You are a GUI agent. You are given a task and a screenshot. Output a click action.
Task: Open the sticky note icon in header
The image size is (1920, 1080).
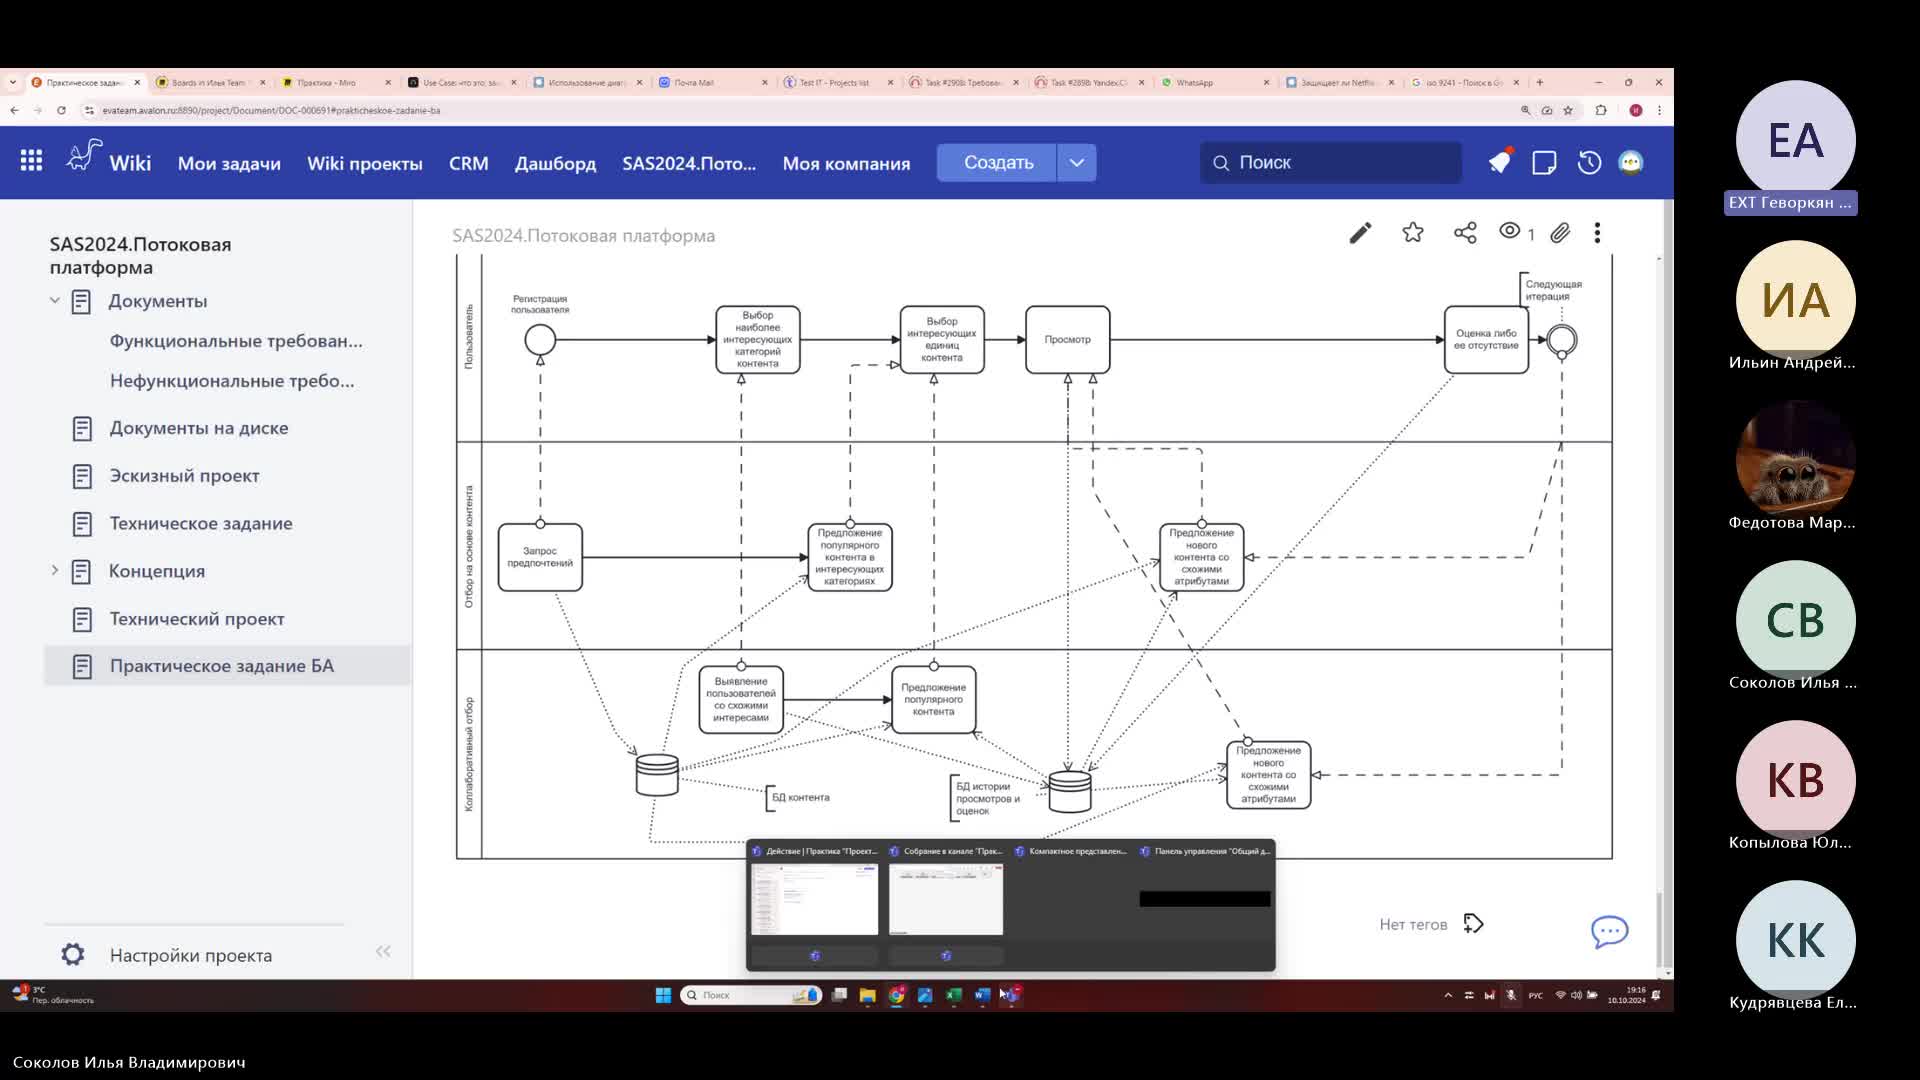pos(1544,162)
